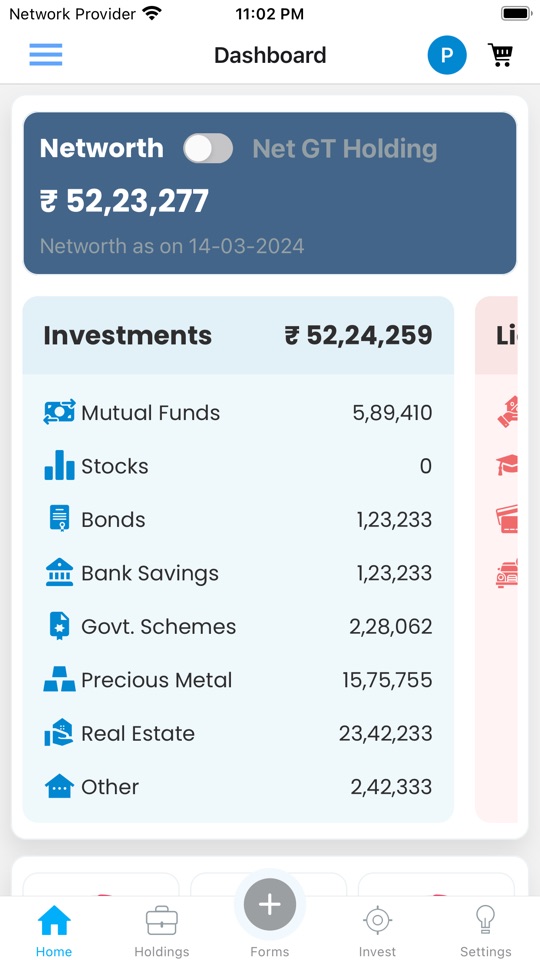Click the Bank Savings building icon

59,572
